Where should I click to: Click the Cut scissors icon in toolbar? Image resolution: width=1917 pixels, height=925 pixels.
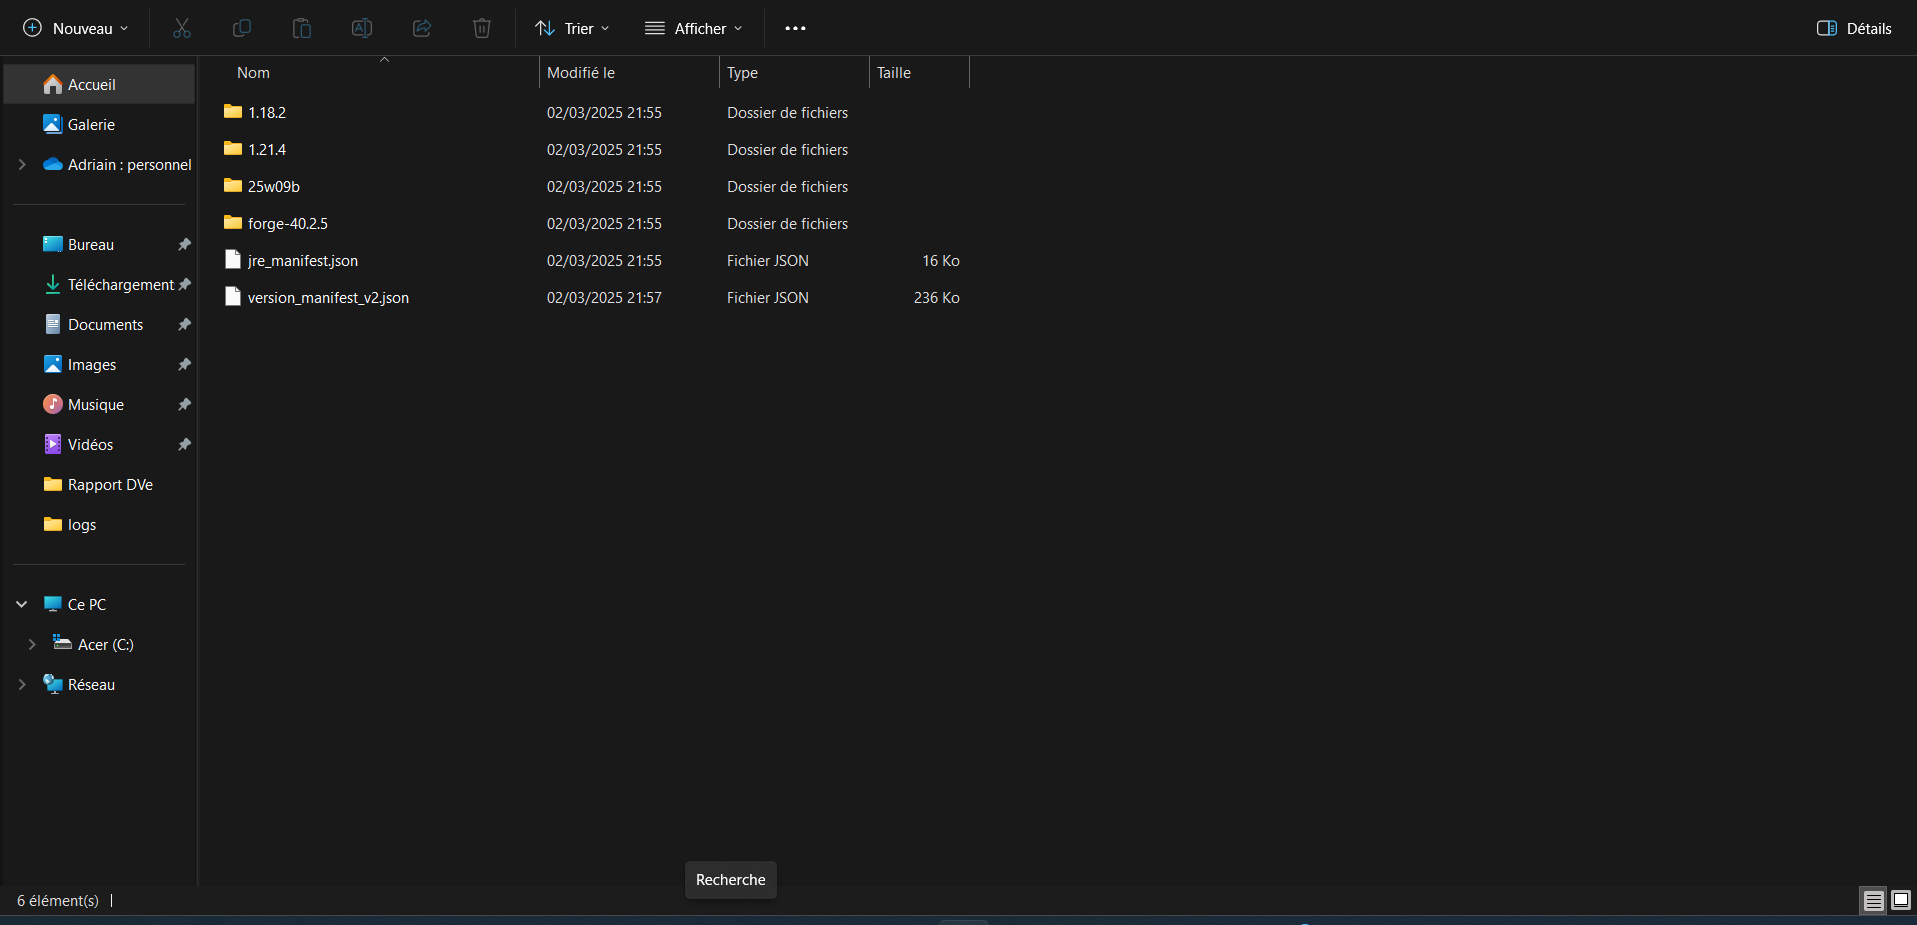(182, 28)
